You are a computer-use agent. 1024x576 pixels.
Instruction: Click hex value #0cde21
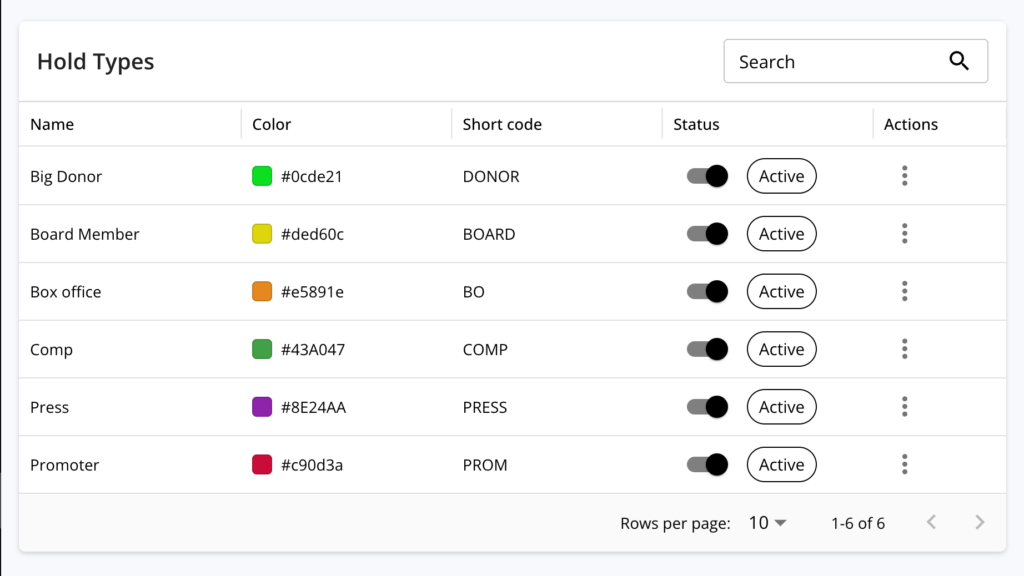click(x=312, y=176)
